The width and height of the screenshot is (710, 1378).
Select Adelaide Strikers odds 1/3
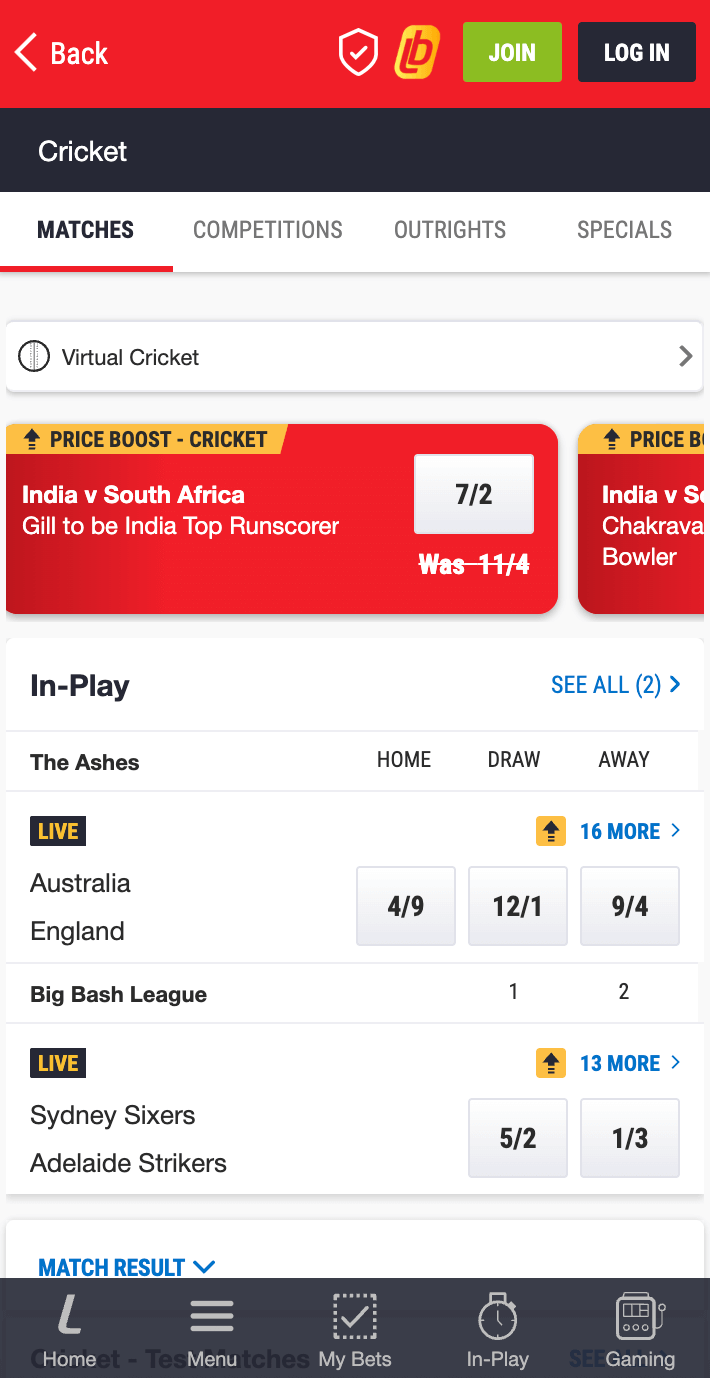pos(630,1138)
